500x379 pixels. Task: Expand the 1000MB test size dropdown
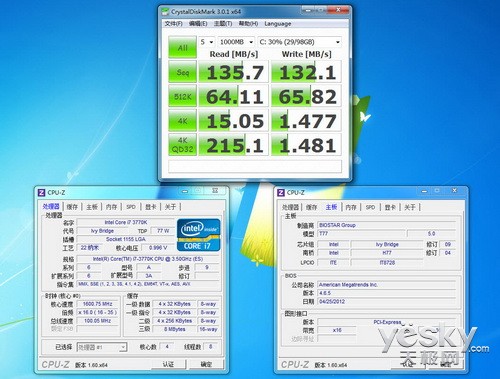click(x=236, y=42)
